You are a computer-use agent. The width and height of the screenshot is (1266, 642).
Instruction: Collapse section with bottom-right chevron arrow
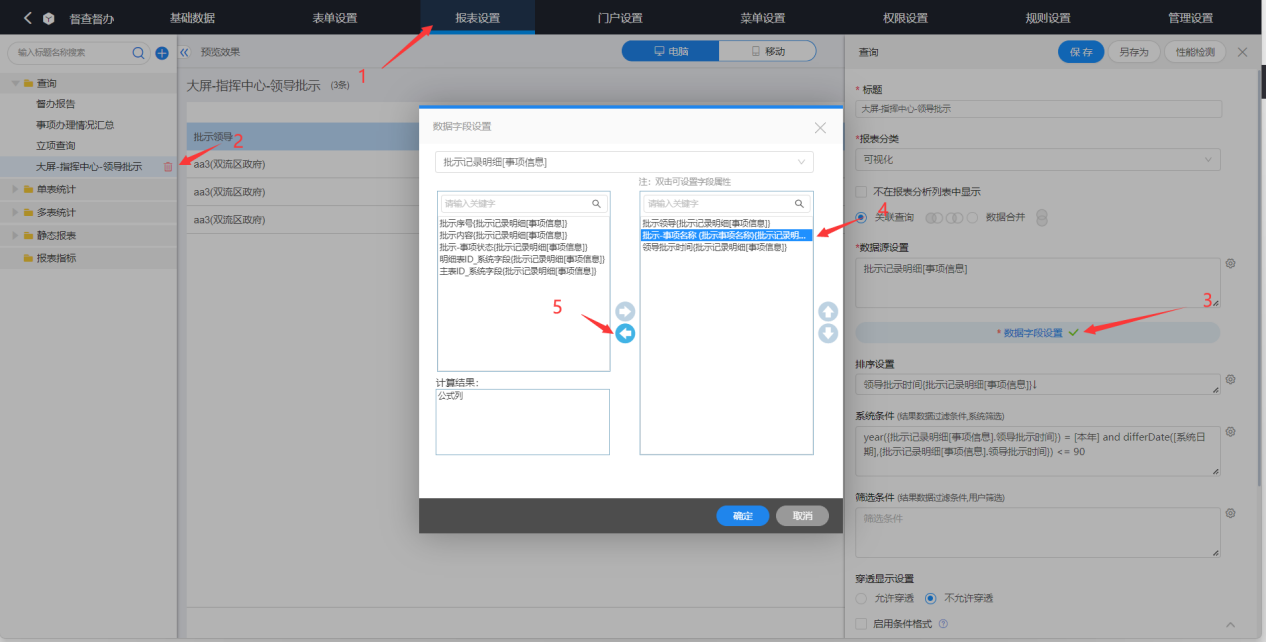pyautogui.click(x=1231, y=625)
